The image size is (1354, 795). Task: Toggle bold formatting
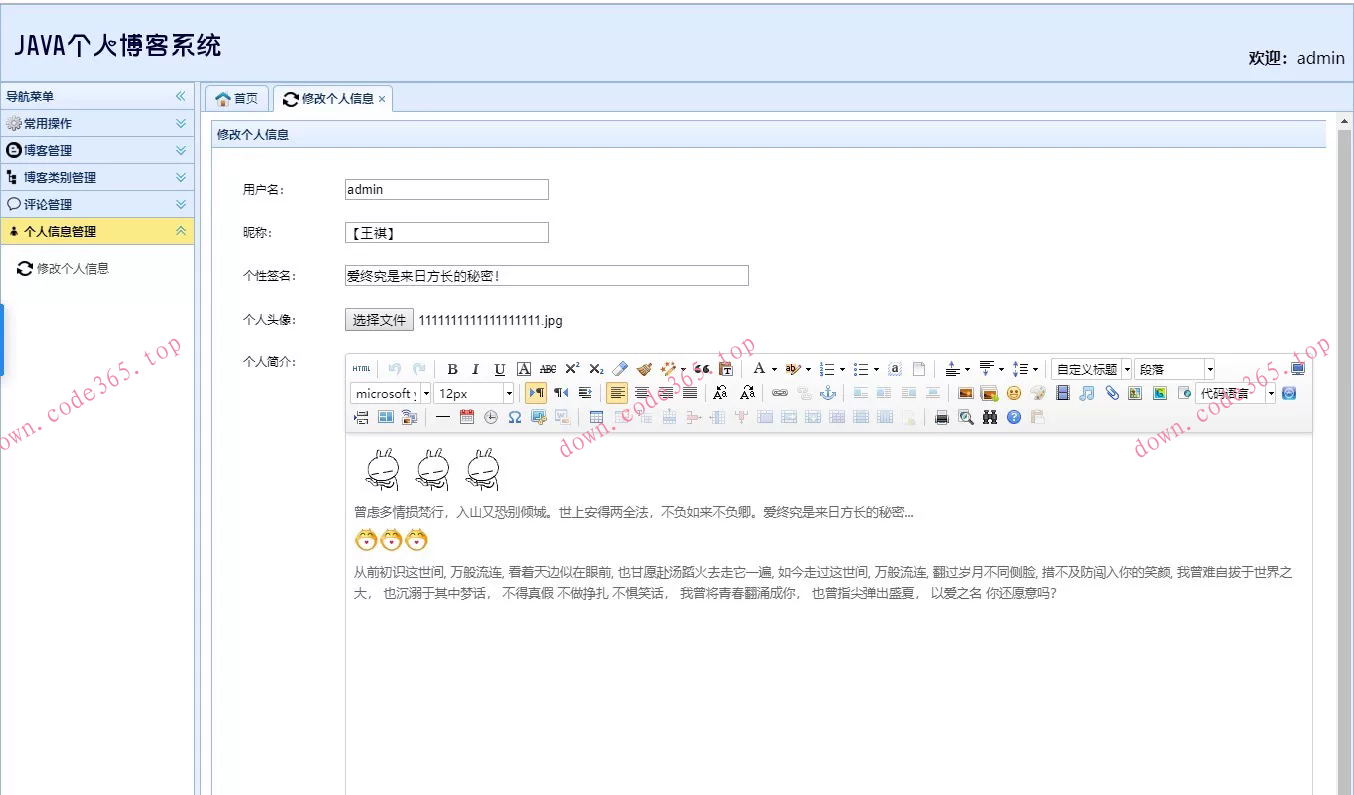(x=452, y=368)
